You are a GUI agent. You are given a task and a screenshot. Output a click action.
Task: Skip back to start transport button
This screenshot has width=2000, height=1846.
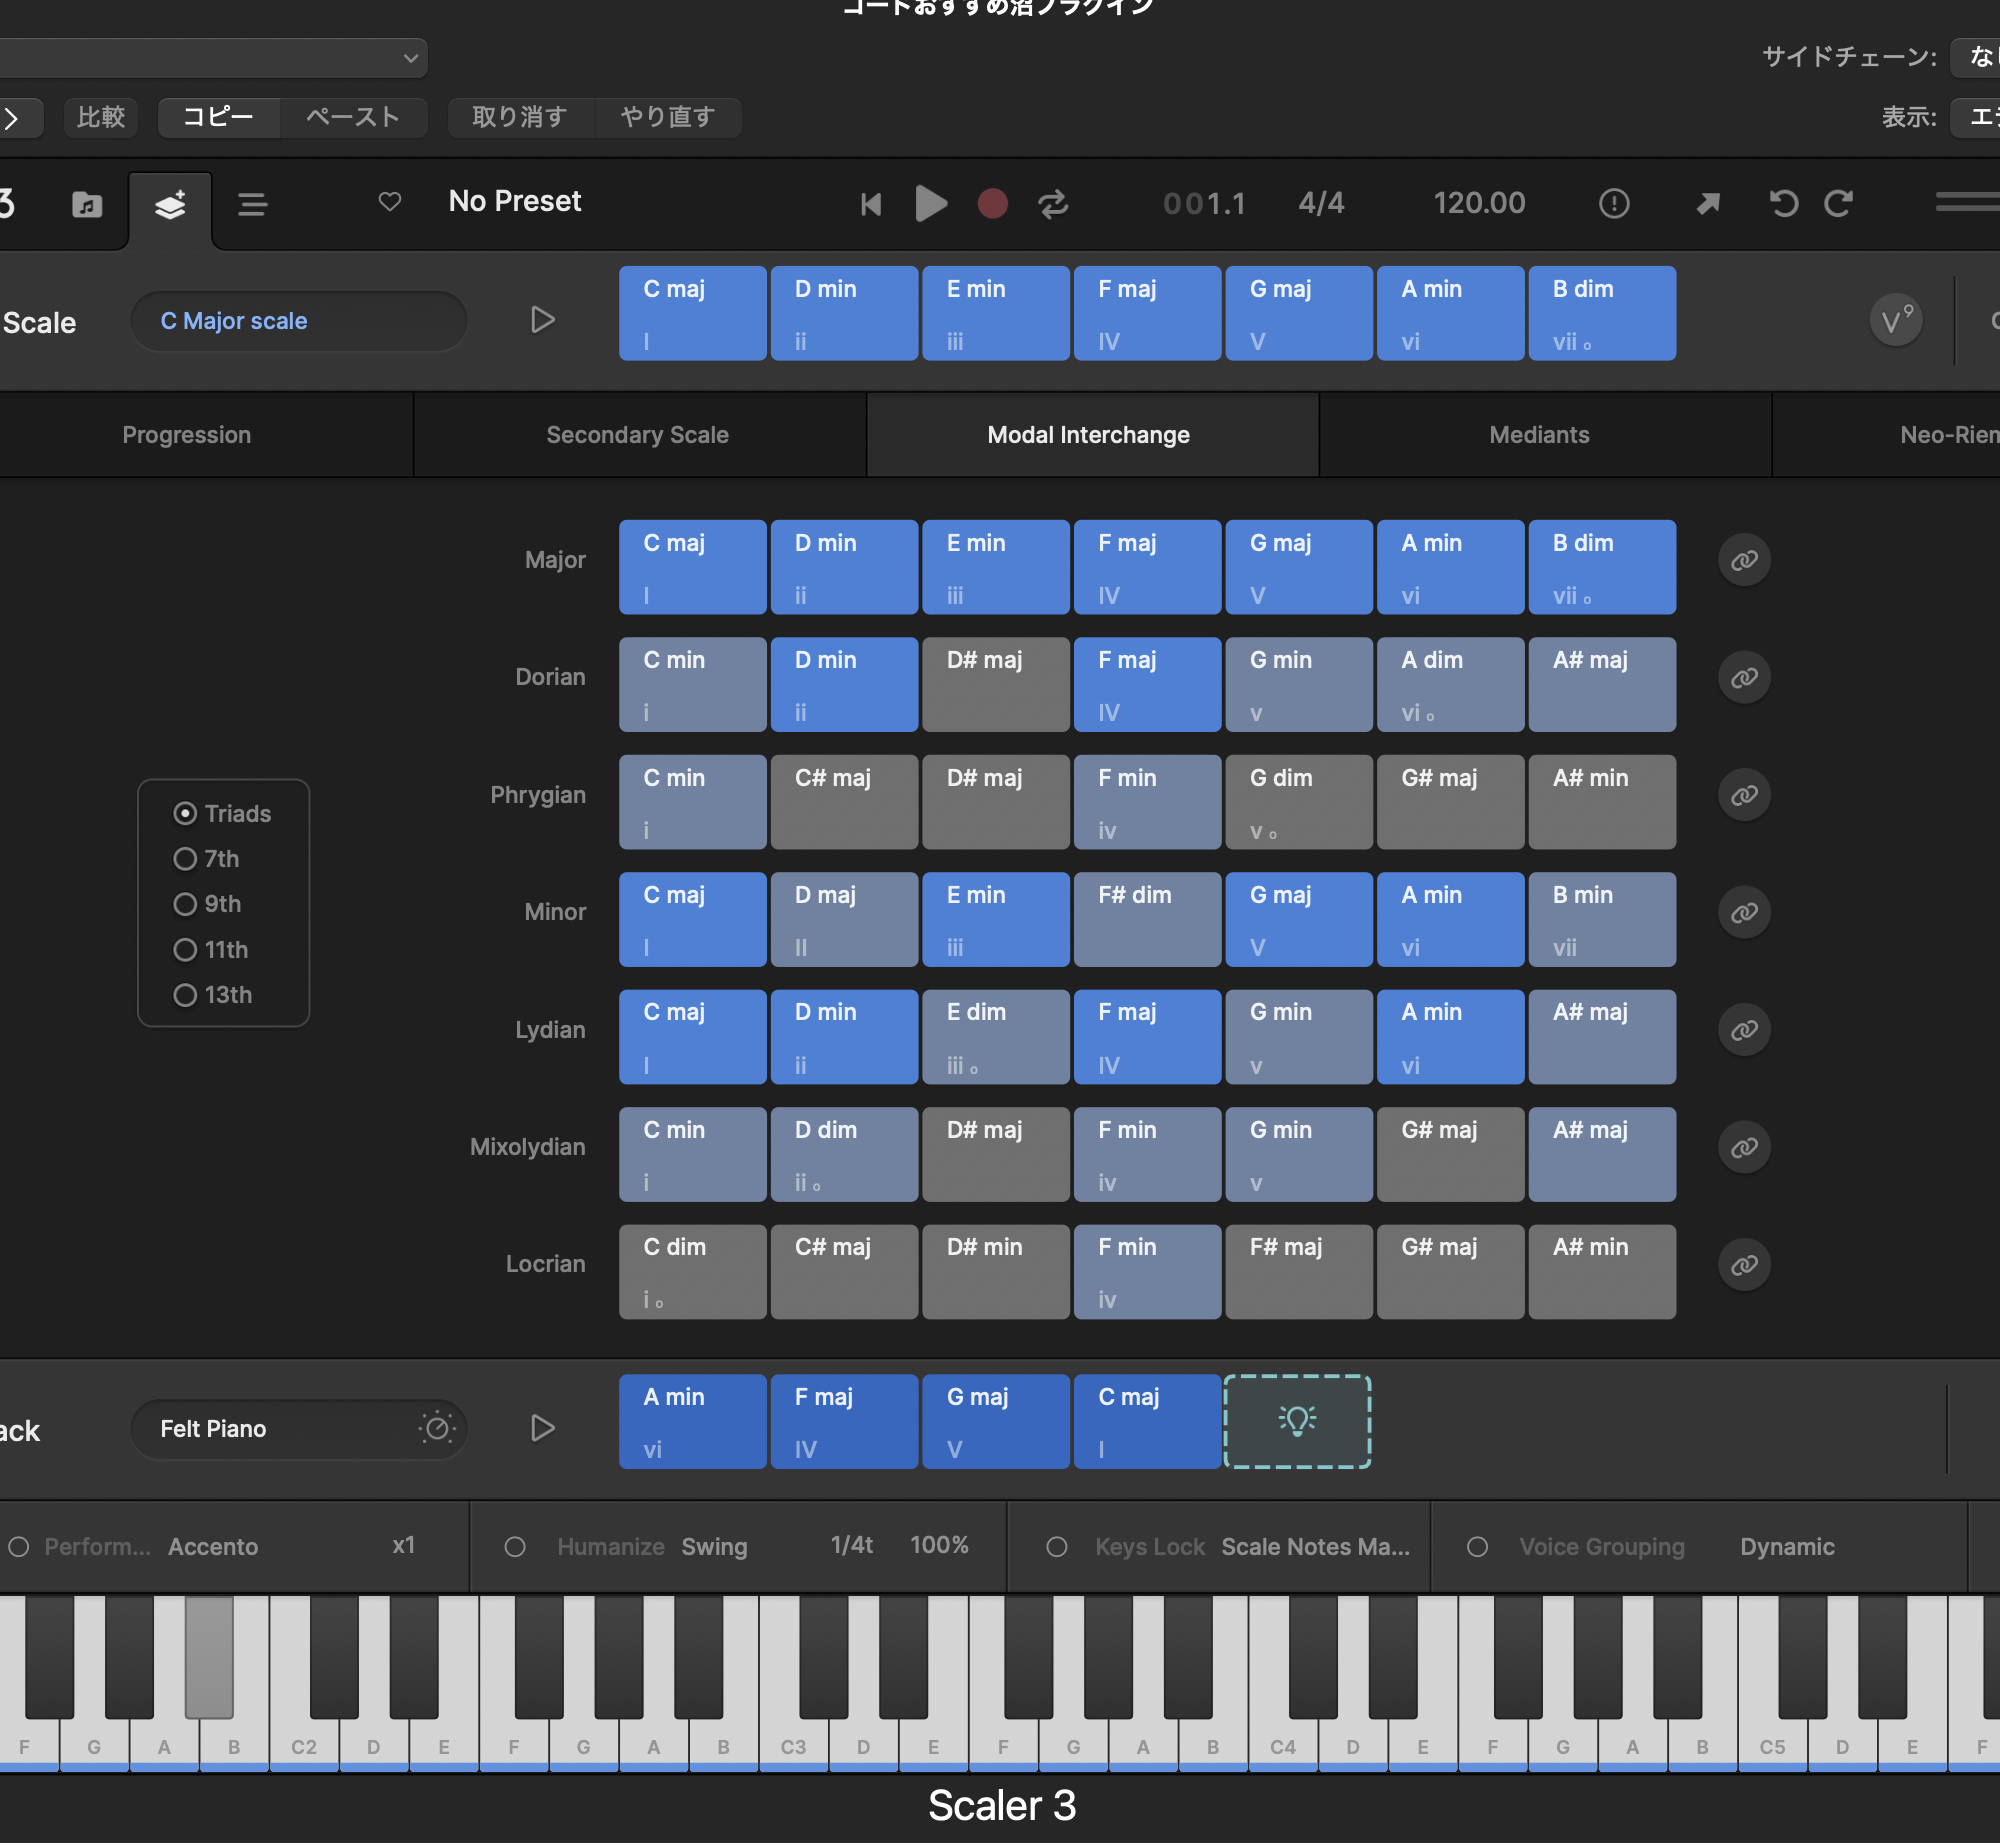(x=871, y=205)
